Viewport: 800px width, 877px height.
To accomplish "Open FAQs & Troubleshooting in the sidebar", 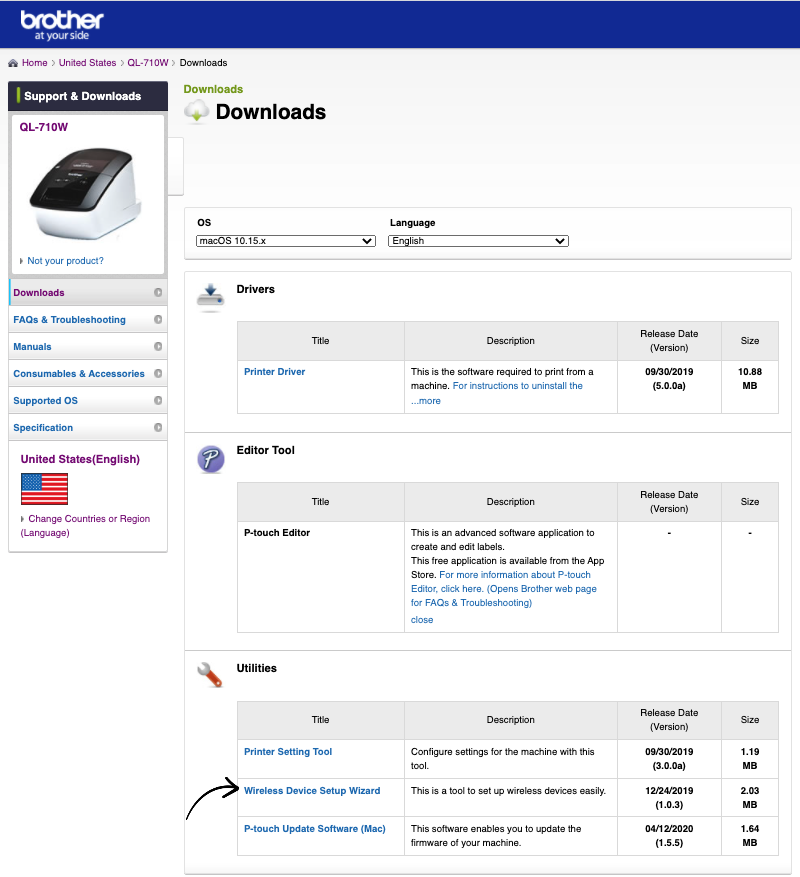I will (x=70, y=320).
